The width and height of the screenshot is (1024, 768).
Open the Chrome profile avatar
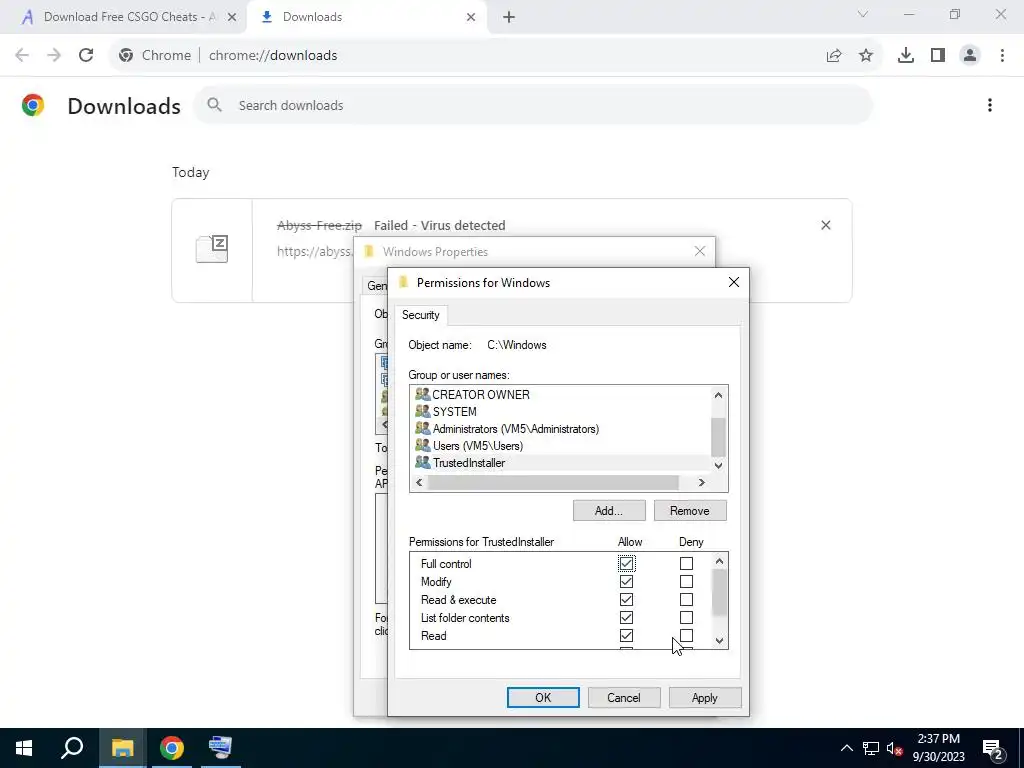click(x=970, y=56)
